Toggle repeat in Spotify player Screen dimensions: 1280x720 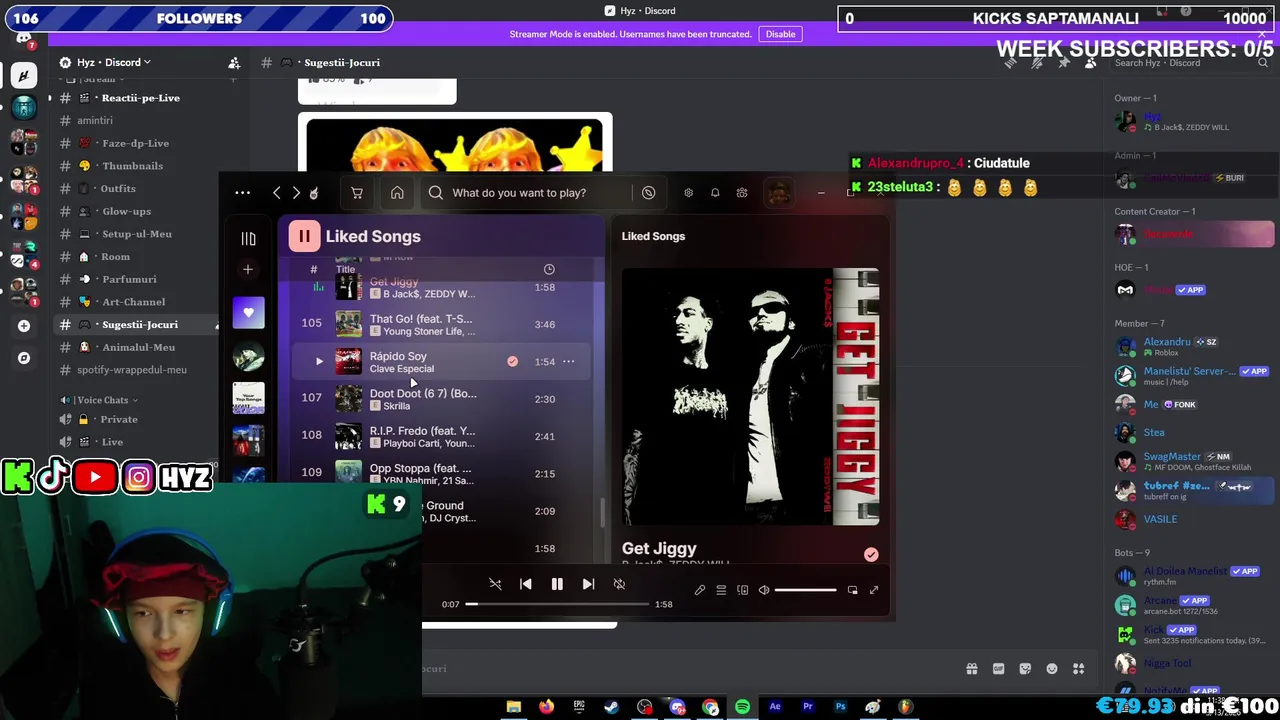(x=619, y=584)
